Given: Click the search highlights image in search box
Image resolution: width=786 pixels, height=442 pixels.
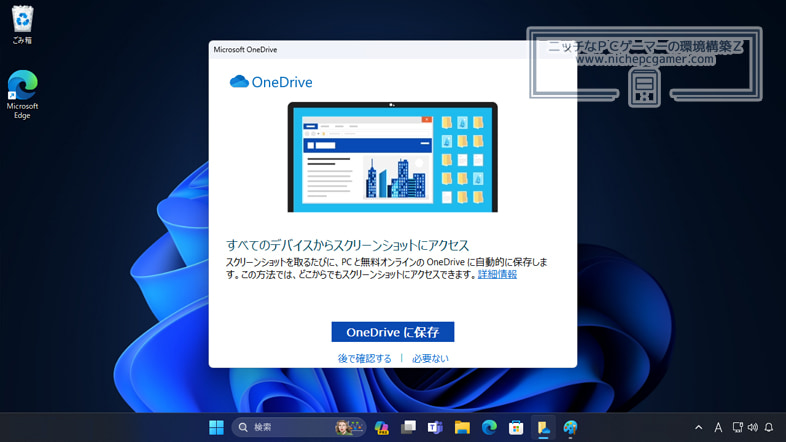Looking at the screenshot, I should pyautogui.click(x=349, y=427).
